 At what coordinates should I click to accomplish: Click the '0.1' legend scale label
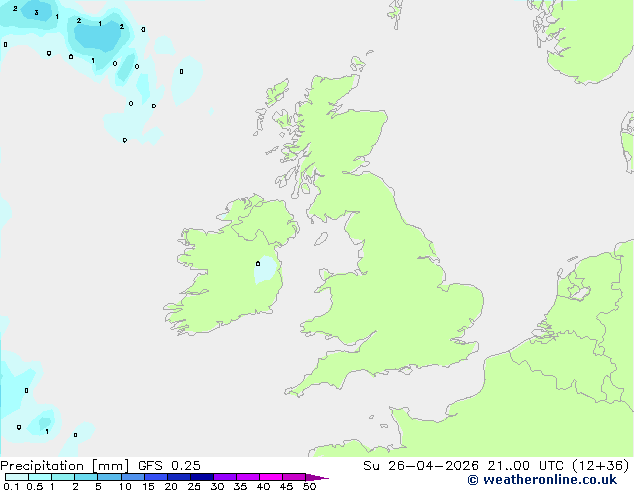click(x=11, y=486)
